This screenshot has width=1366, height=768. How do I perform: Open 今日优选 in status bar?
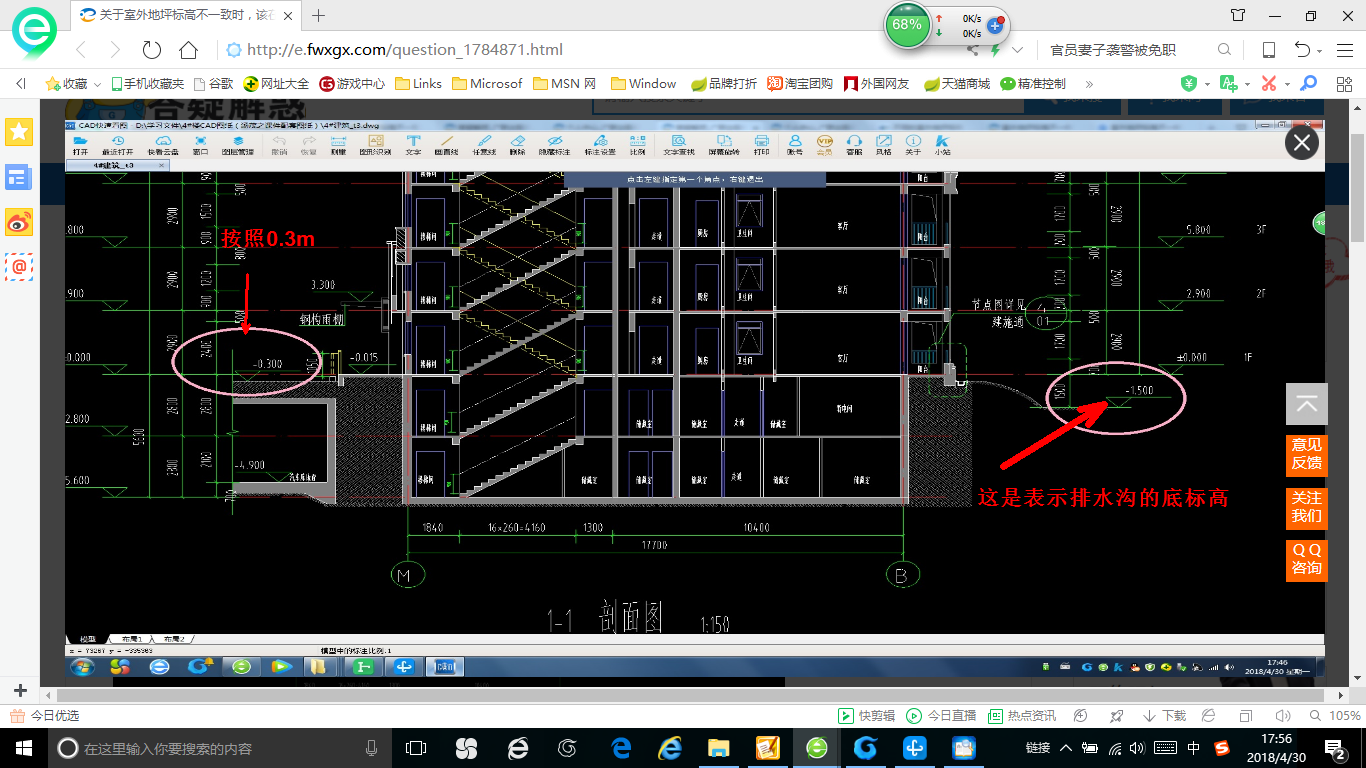point(44,716)
